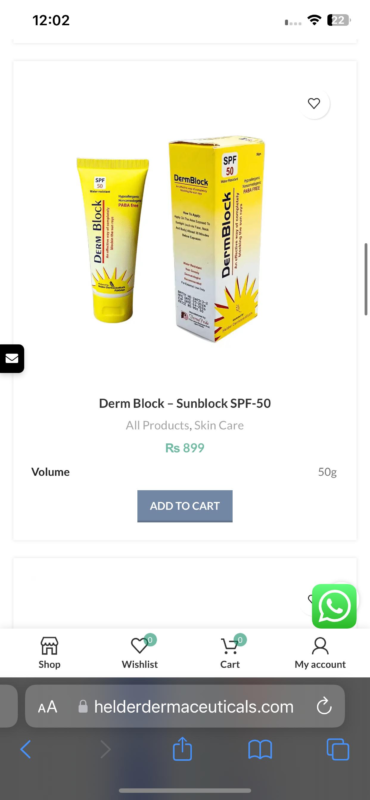Go to My account in the bottom bar

(320, 653)
